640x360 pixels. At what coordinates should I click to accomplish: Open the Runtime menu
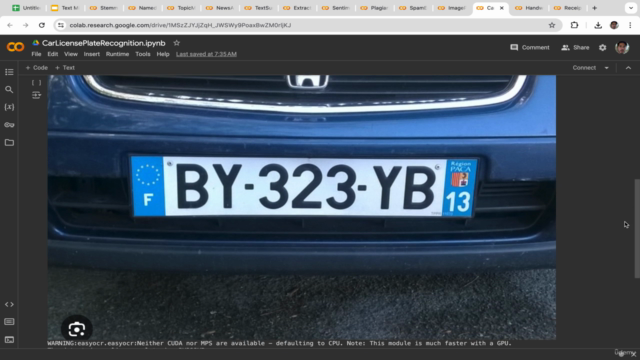click(117, 54)
